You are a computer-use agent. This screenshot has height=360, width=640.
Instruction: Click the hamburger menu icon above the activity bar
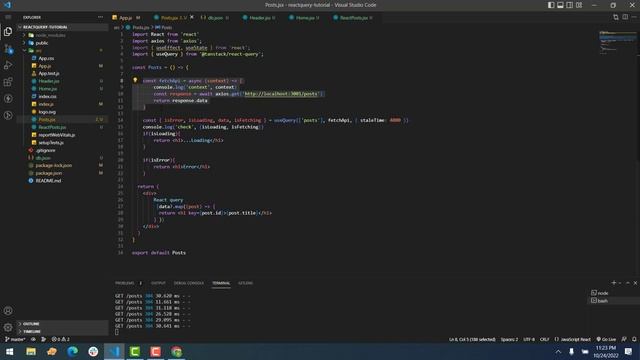pos(8,17)
